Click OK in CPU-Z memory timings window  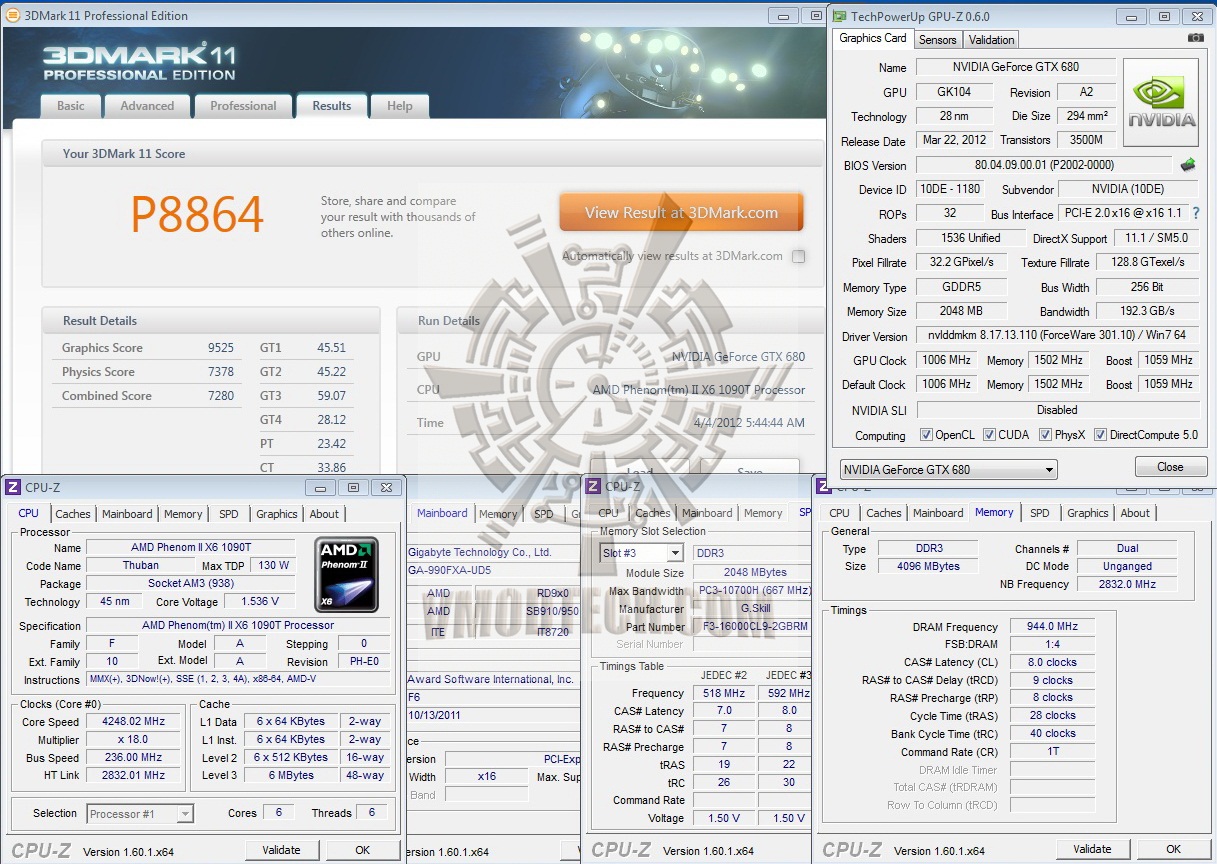[1173, 849]
